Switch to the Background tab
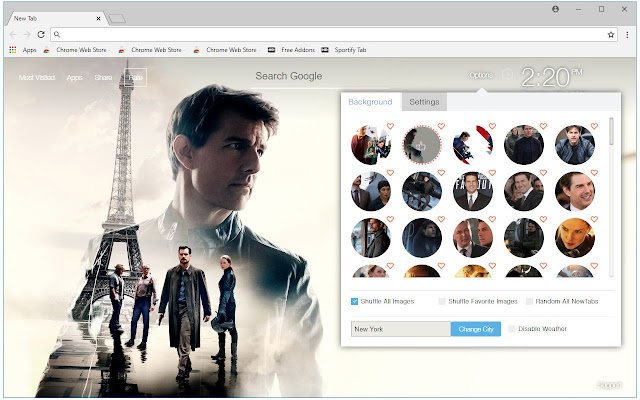The height and width of the screenshot is (400, 640). click(370, 102)
